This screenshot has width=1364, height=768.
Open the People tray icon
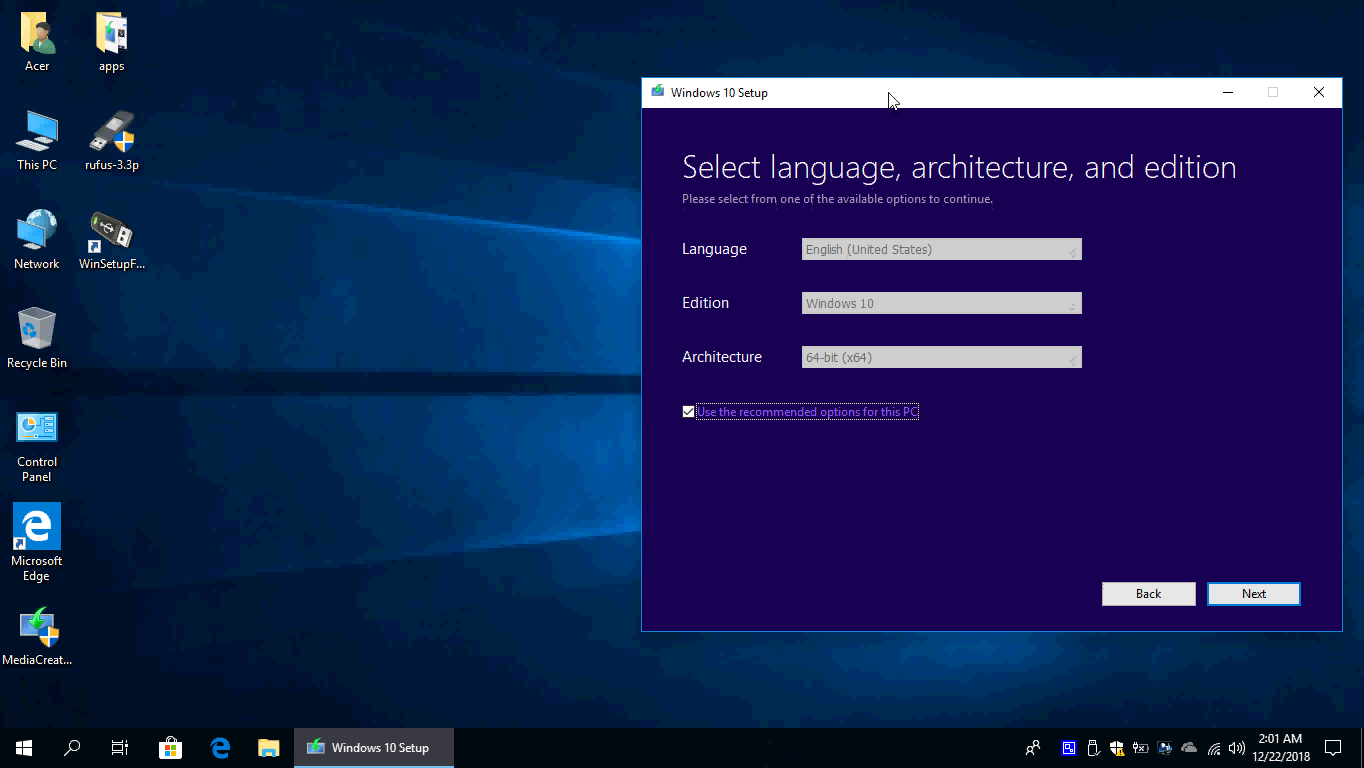click(1033, 748)
